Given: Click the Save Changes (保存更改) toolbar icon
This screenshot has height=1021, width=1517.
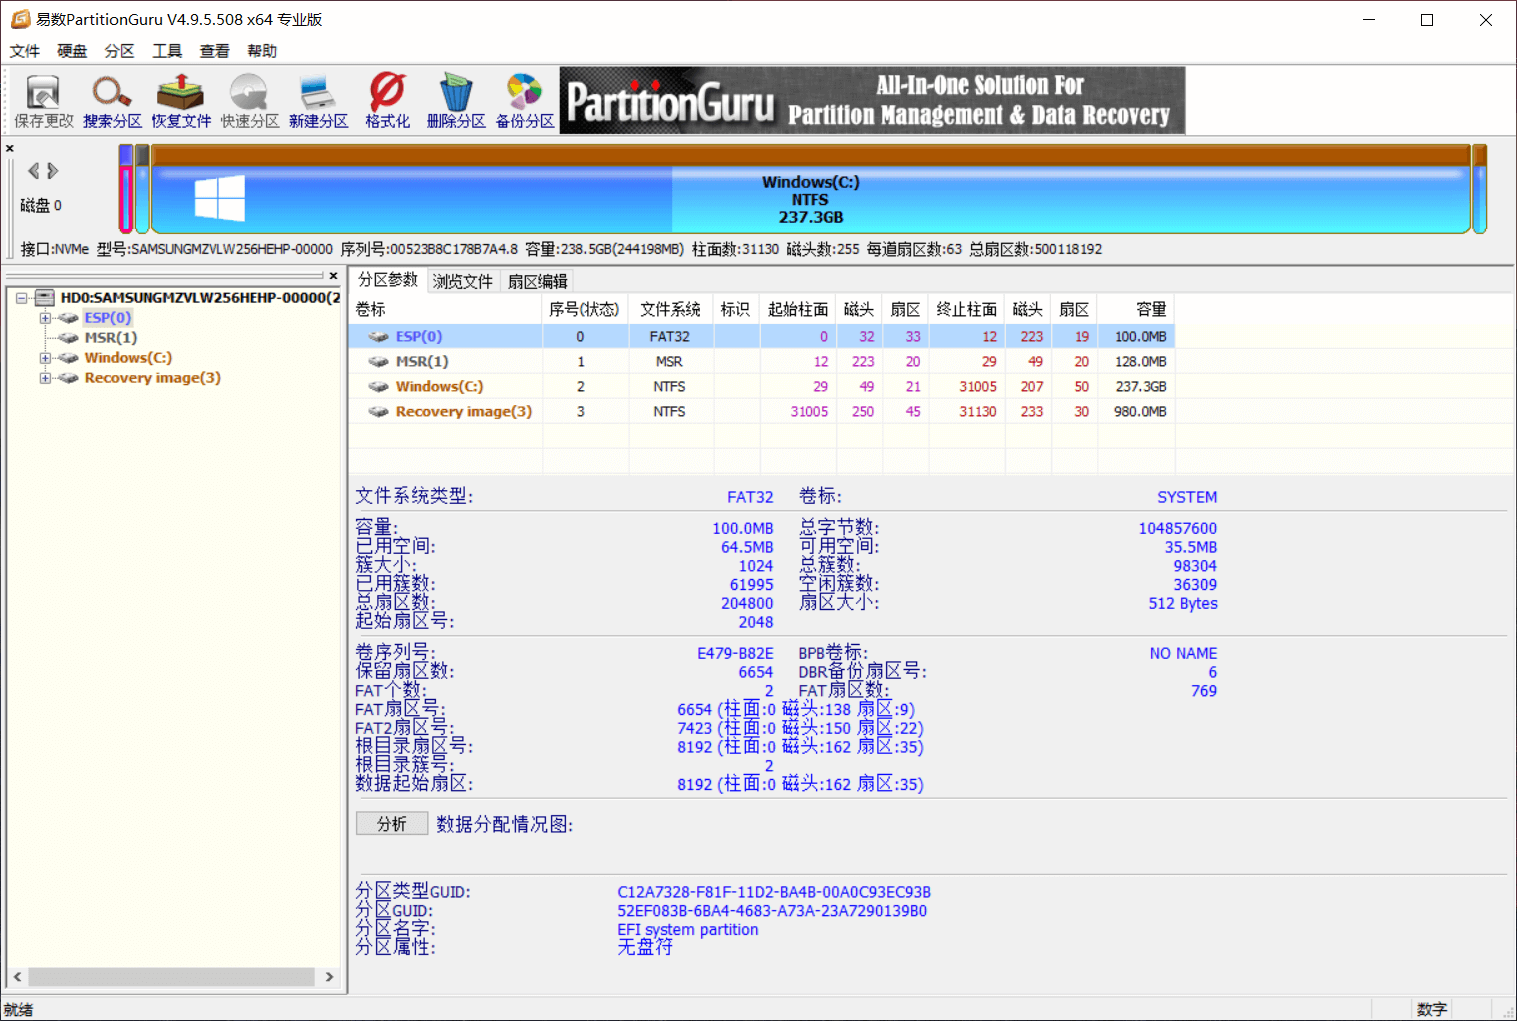Looking at the screenshot, I should pos(43,101).
